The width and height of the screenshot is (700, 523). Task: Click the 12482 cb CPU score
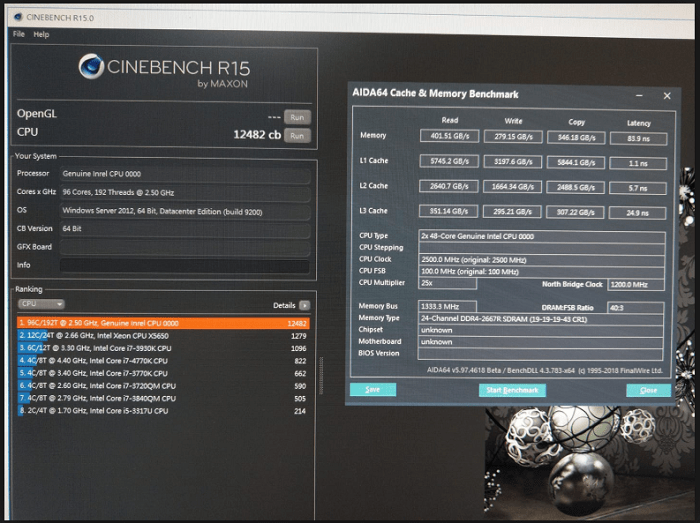tap(257, 135)
